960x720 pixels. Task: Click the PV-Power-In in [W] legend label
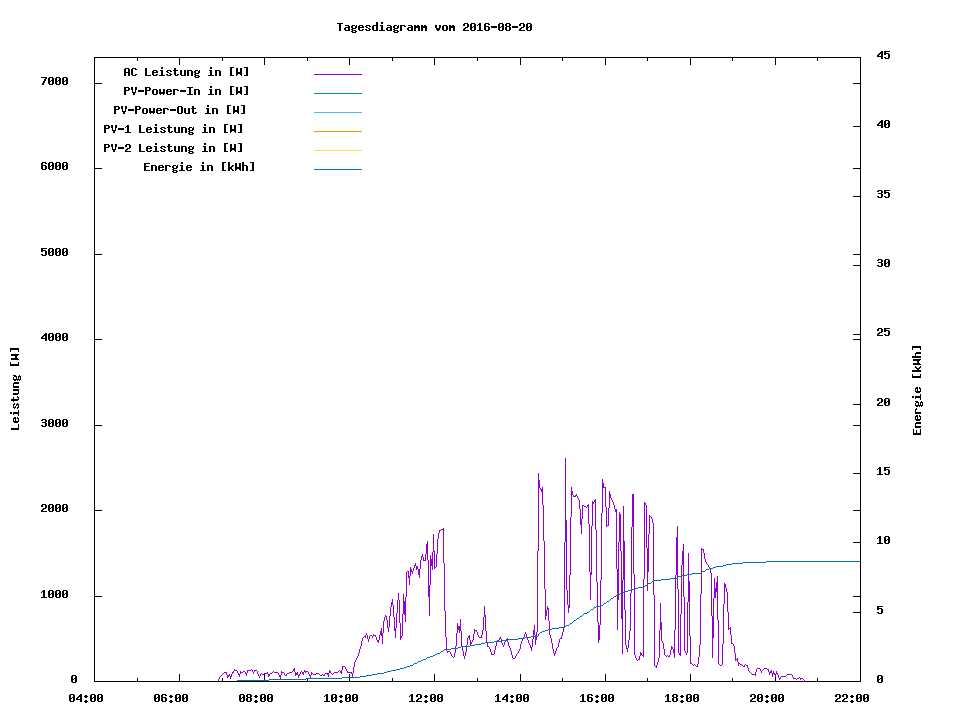pos(186,91)
